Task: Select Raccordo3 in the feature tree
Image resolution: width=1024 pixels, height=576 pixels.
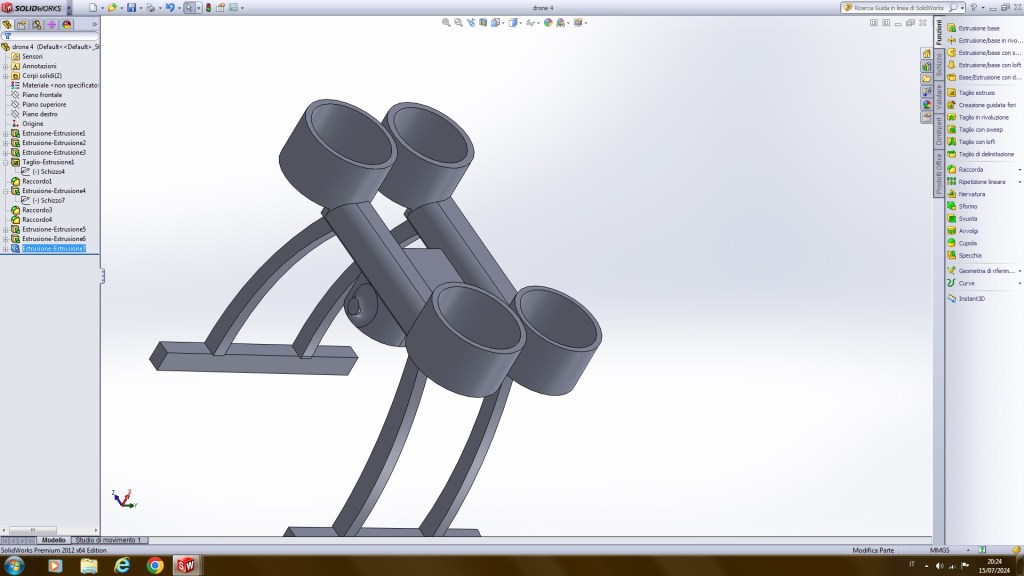Action: click(37, 210)
